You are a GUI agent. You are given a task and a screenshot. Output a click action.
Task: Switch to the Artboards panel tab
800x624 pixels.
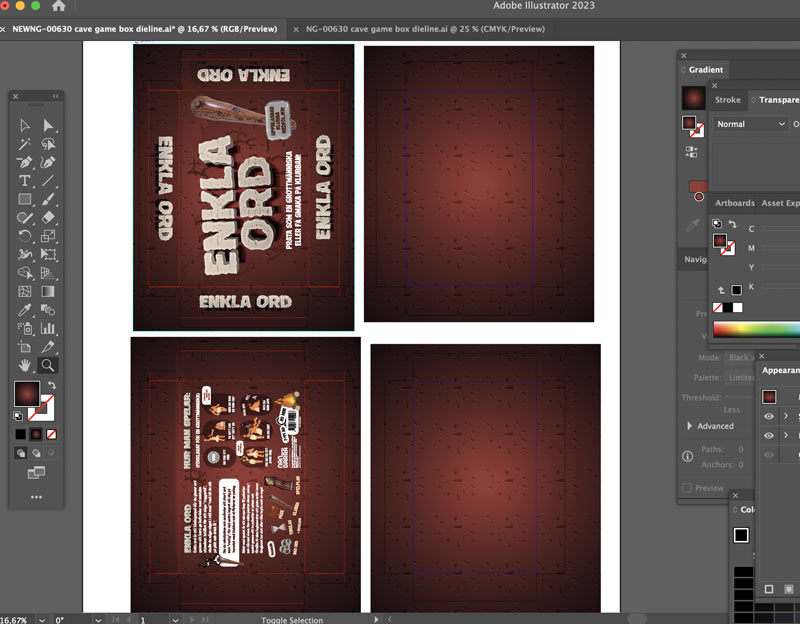coord(734,203)
